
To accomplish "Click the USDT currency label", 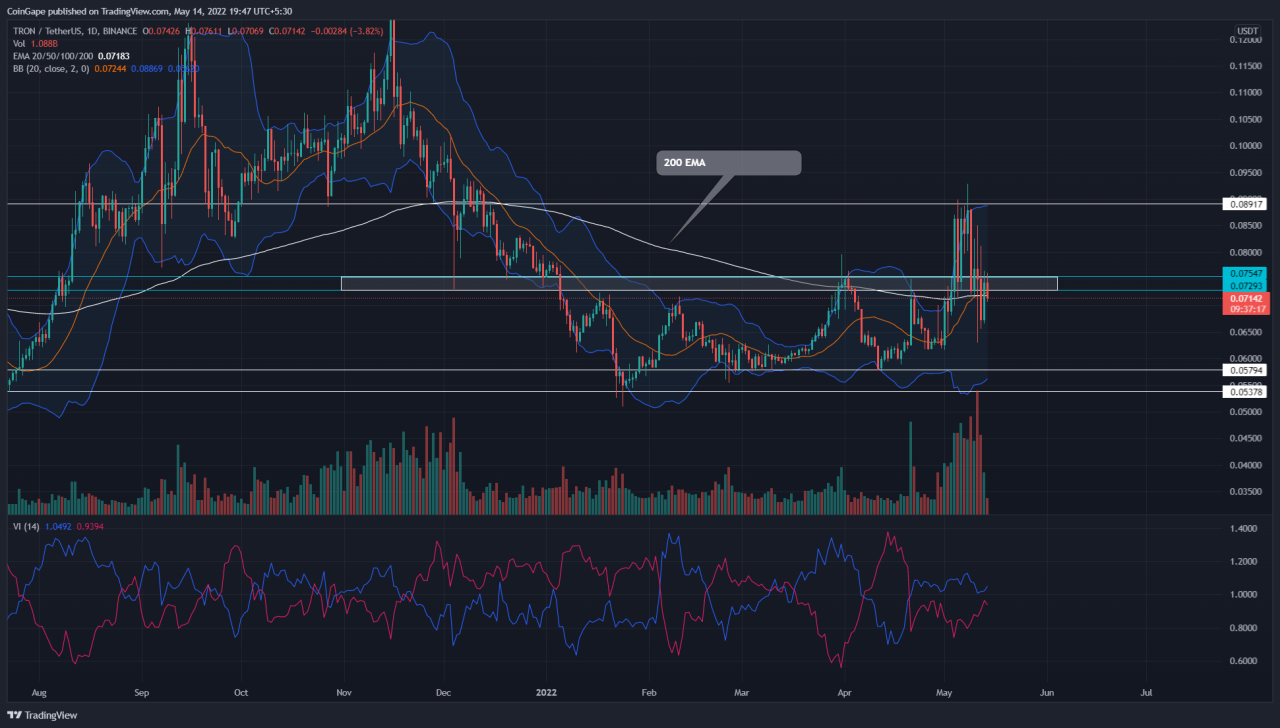I will pos(1247,31).
